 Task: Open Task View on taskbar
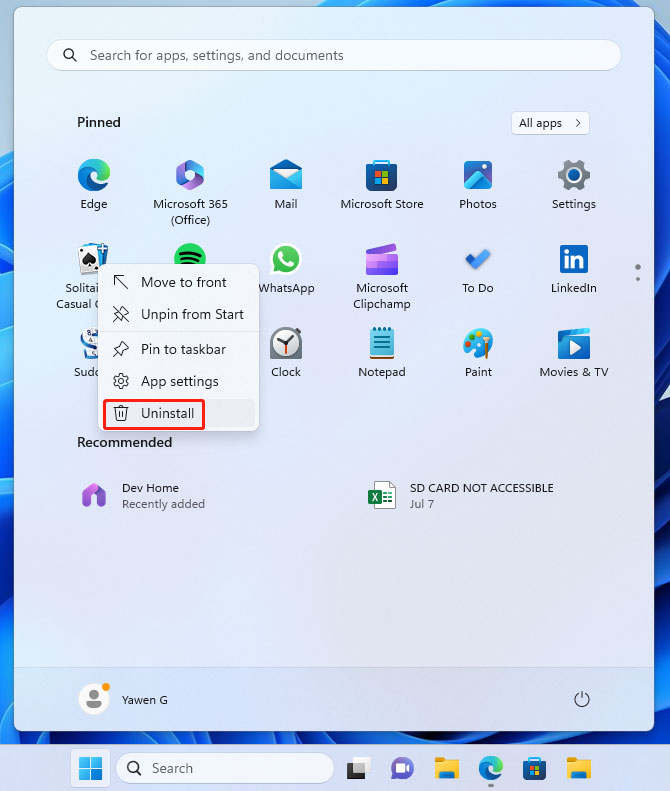[358, 768]
